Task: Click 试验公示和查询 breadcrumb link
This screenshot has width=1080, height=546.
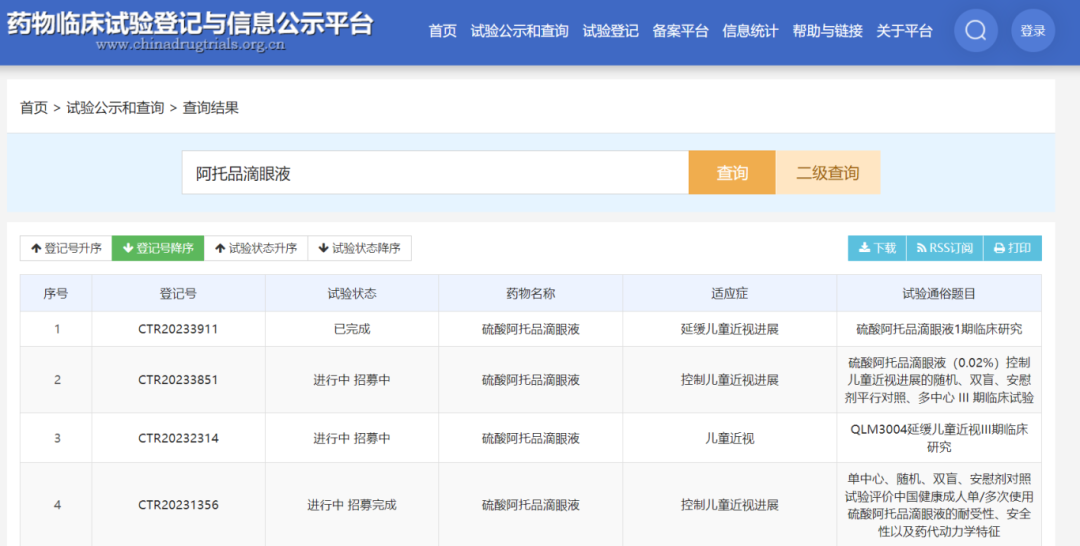Action: pos(115,107)
